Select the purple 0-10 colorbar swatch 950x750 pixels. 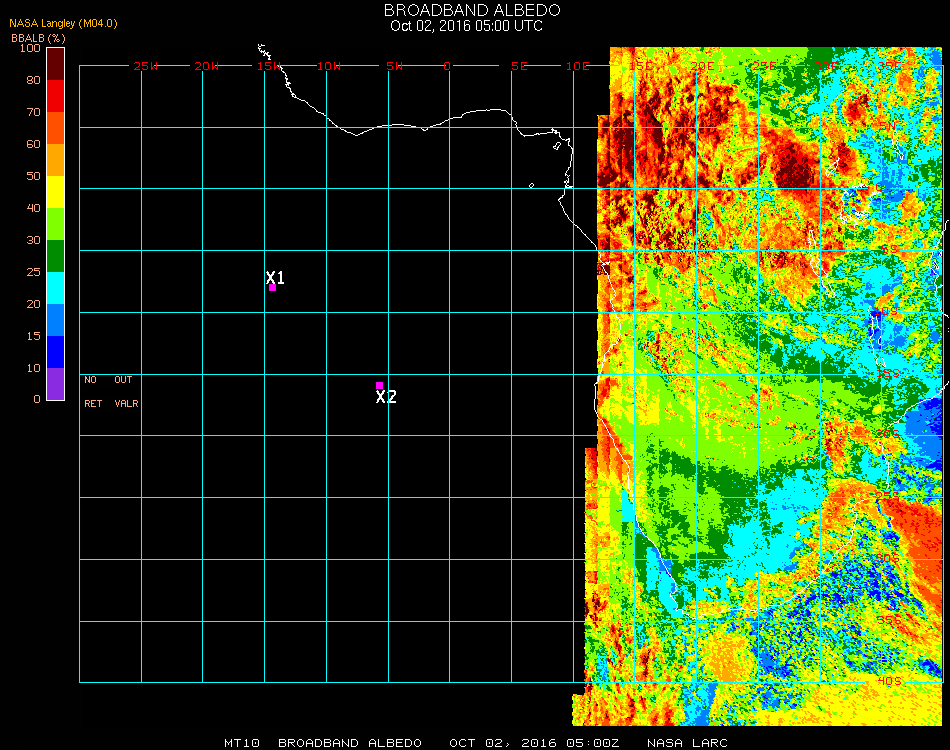[55, 384]
